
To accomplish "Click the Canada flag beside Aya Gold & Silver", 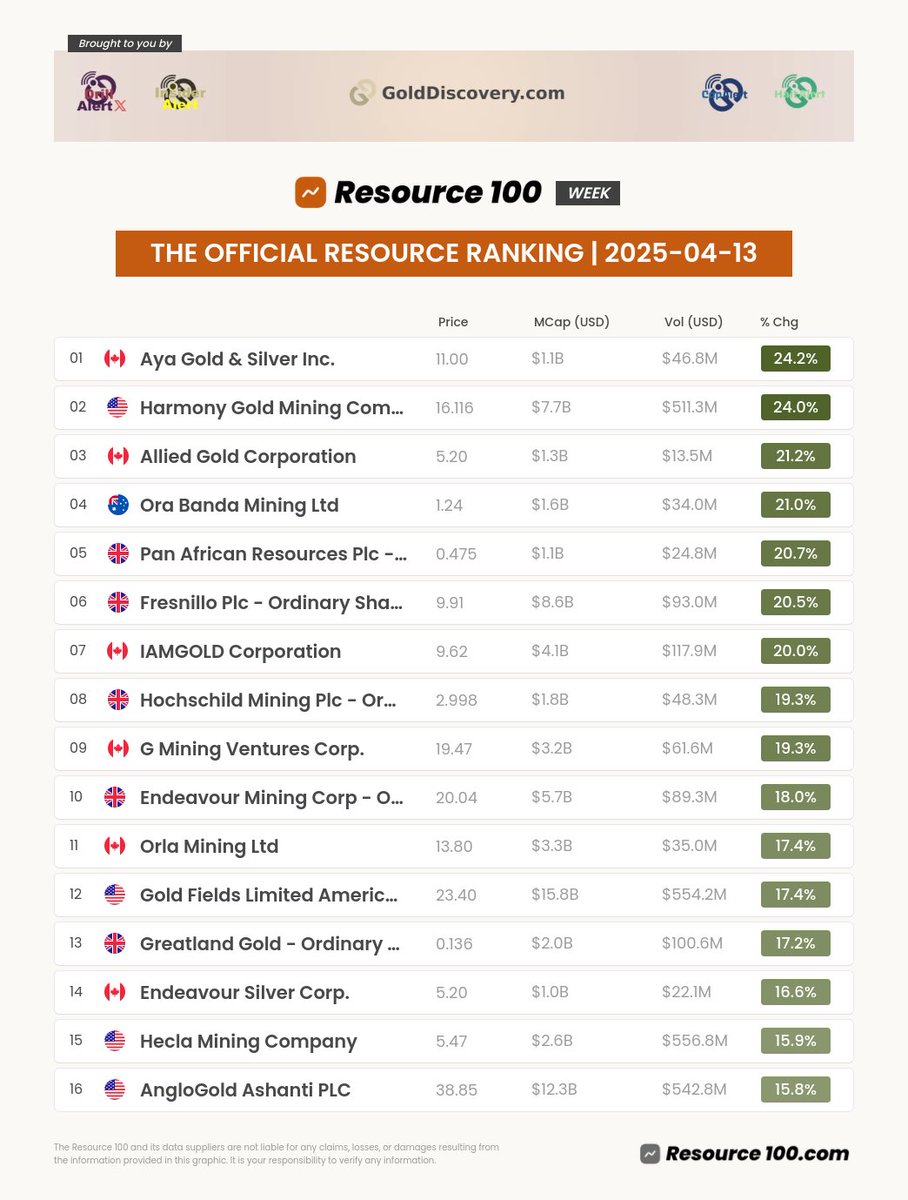I will point(115,358).
